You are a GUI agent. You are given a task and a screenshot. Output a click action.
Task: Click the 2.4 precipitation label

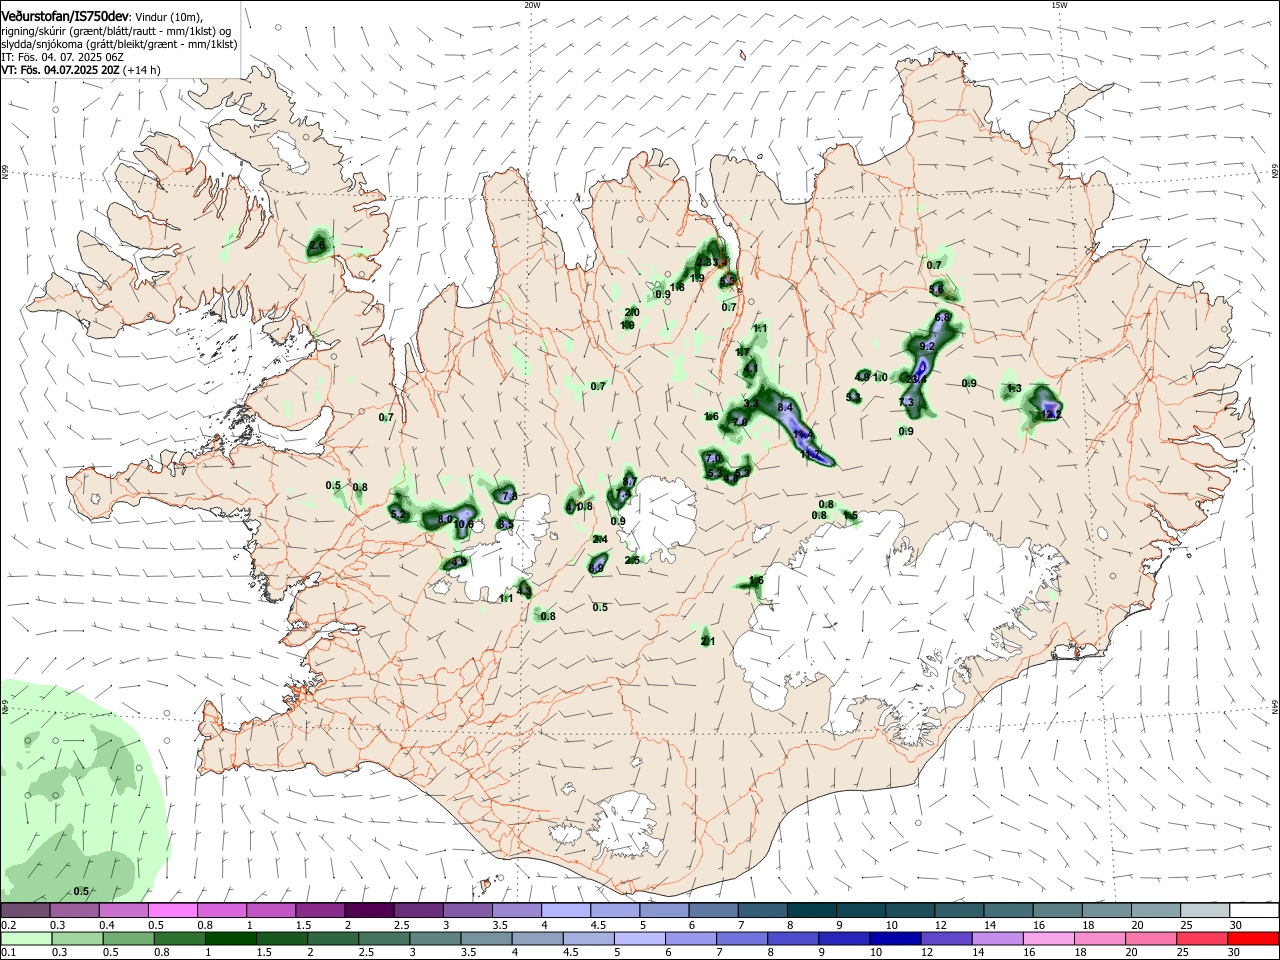[x=600, y=539]
